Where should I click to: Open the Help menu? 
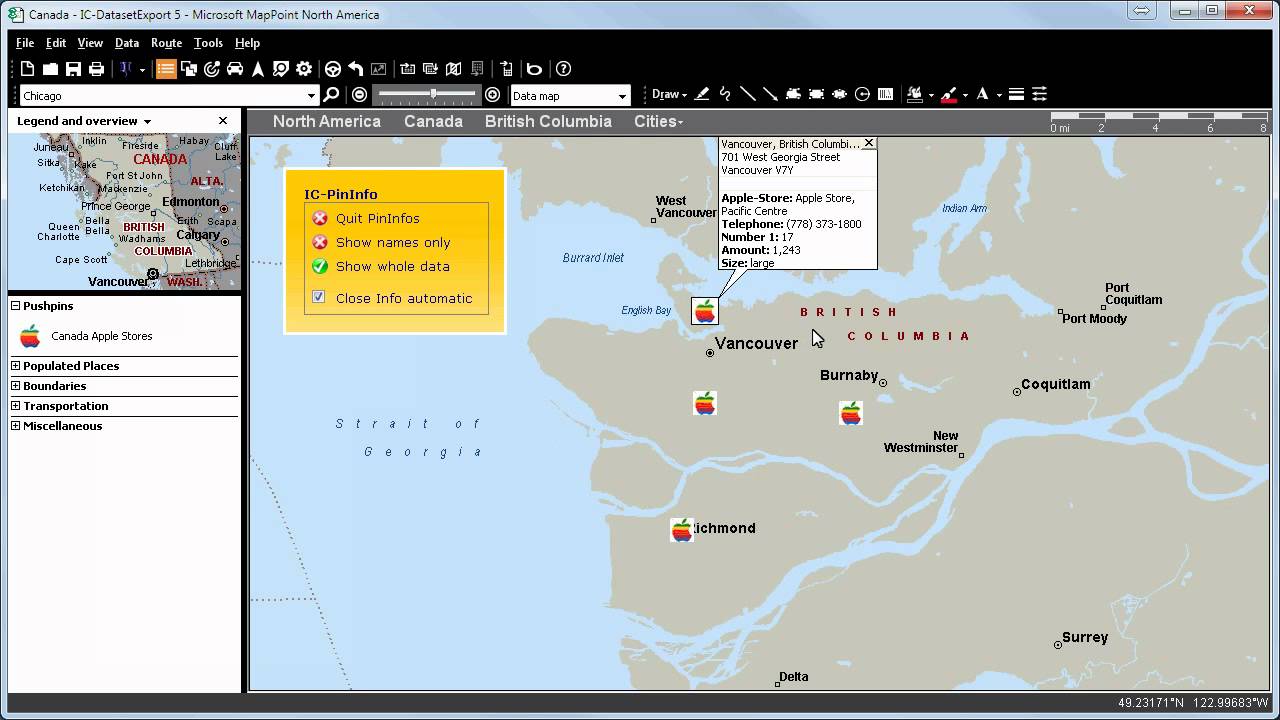pyautogui.click(x=247, y=43)
